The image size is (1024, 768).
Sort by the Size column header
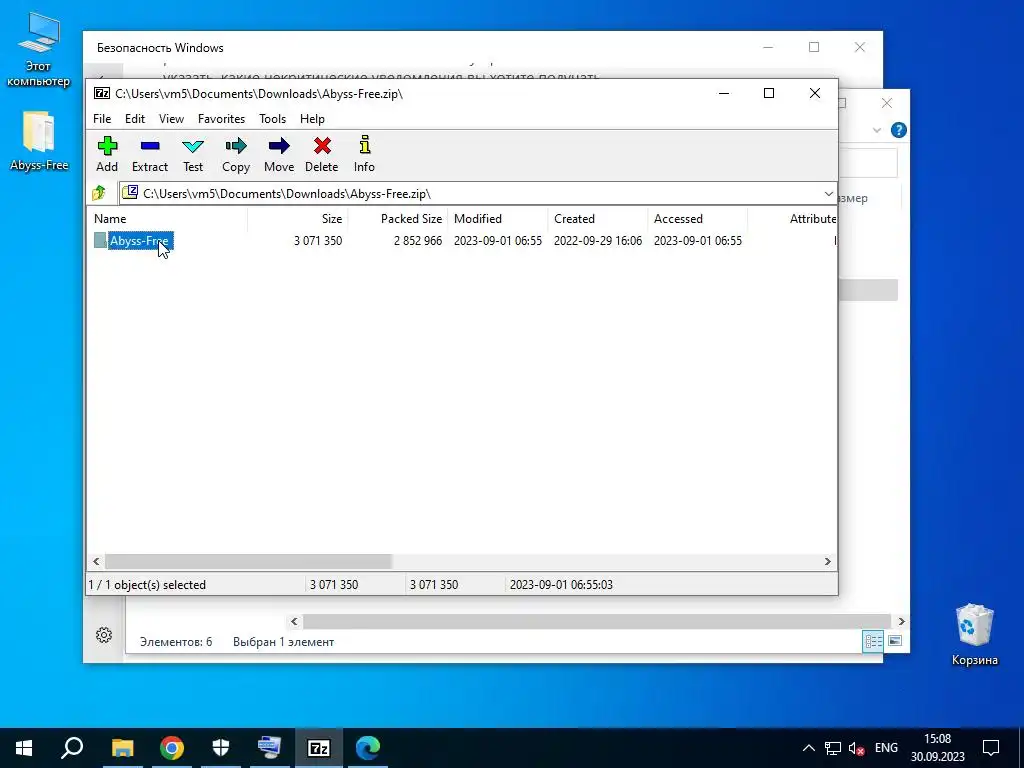pos(297,219)
